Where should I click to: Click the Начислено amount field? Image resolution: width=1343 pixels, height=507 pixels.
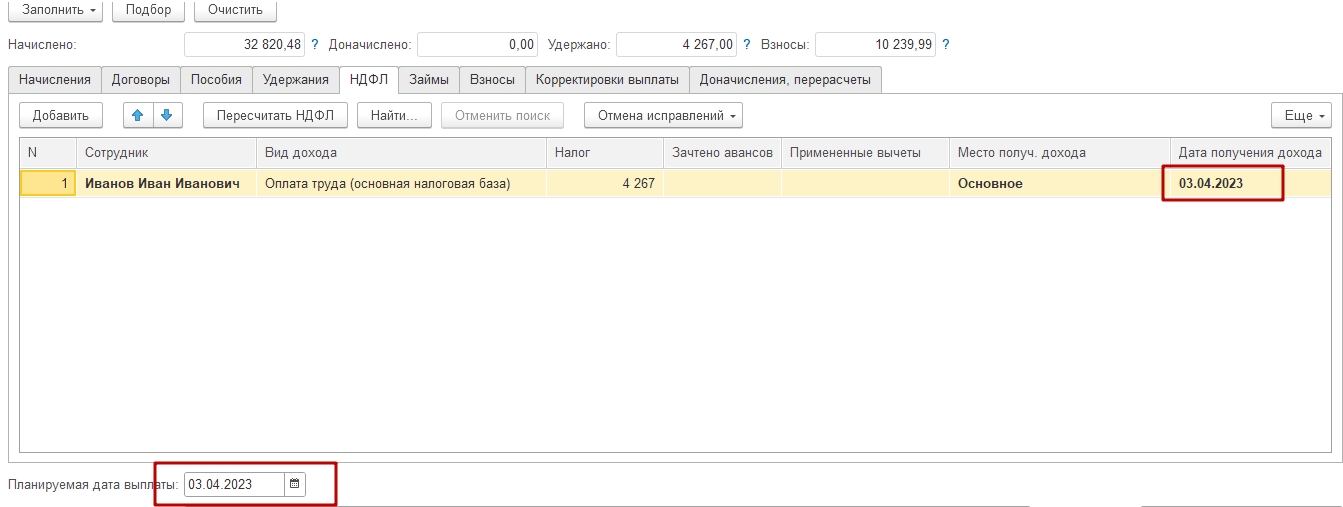pyautogui.click(x=245, y=45)
